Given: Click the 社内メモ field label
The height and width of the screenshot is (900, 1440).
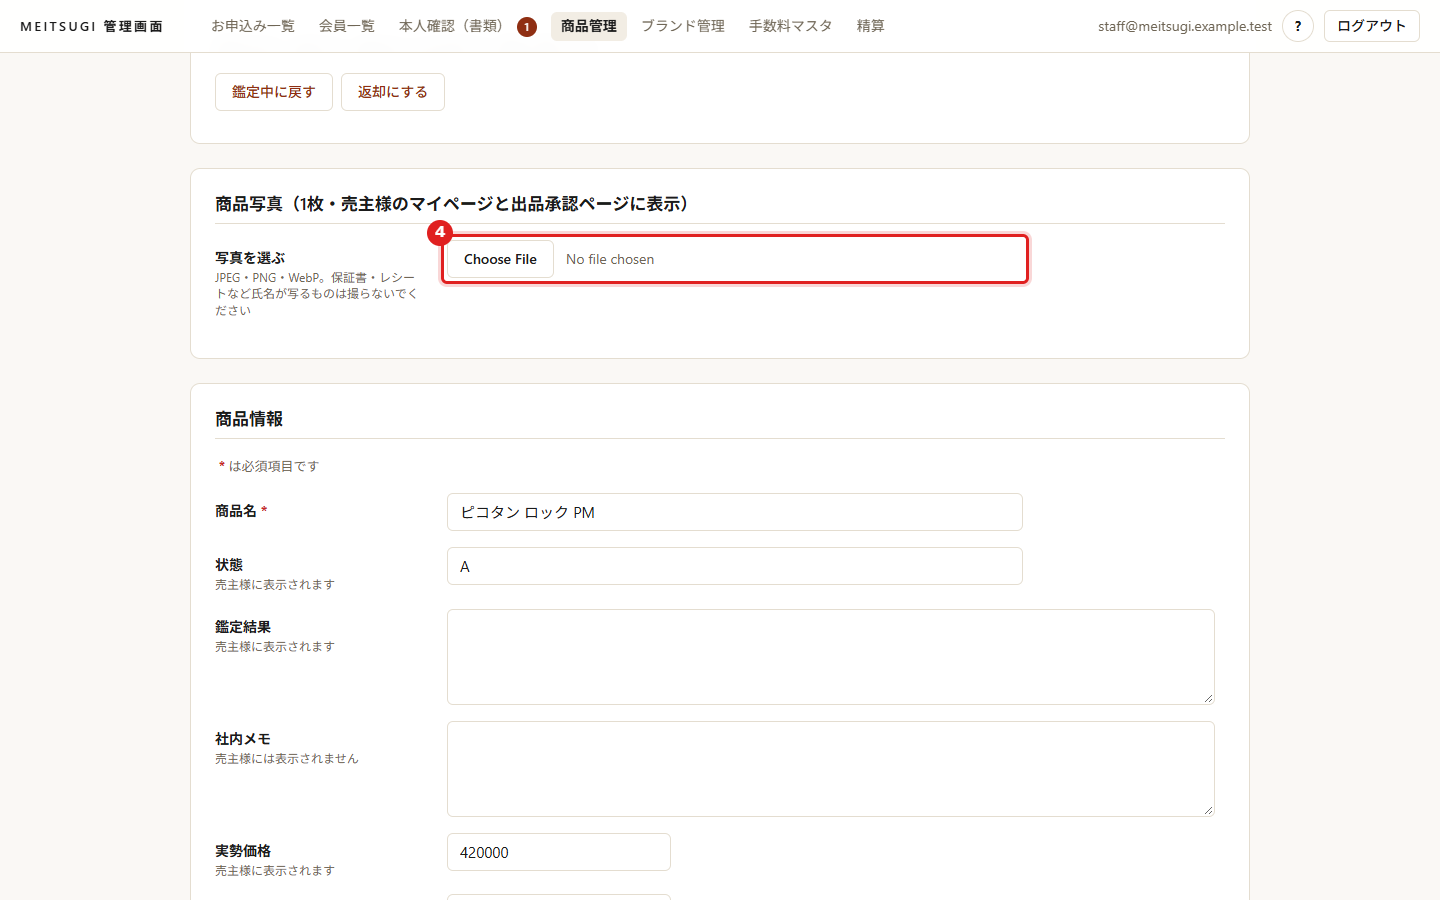Looking at the screenshot, I should (x=243, y=739).
